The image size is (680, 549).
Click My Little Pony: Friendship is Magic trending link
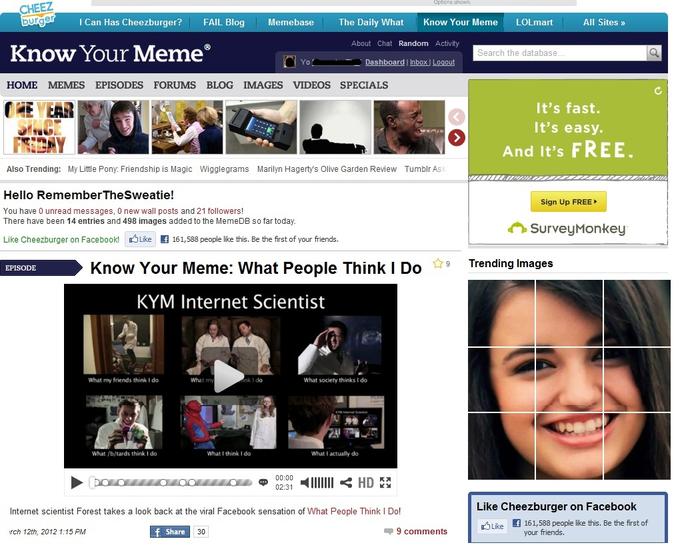[130, 169]
